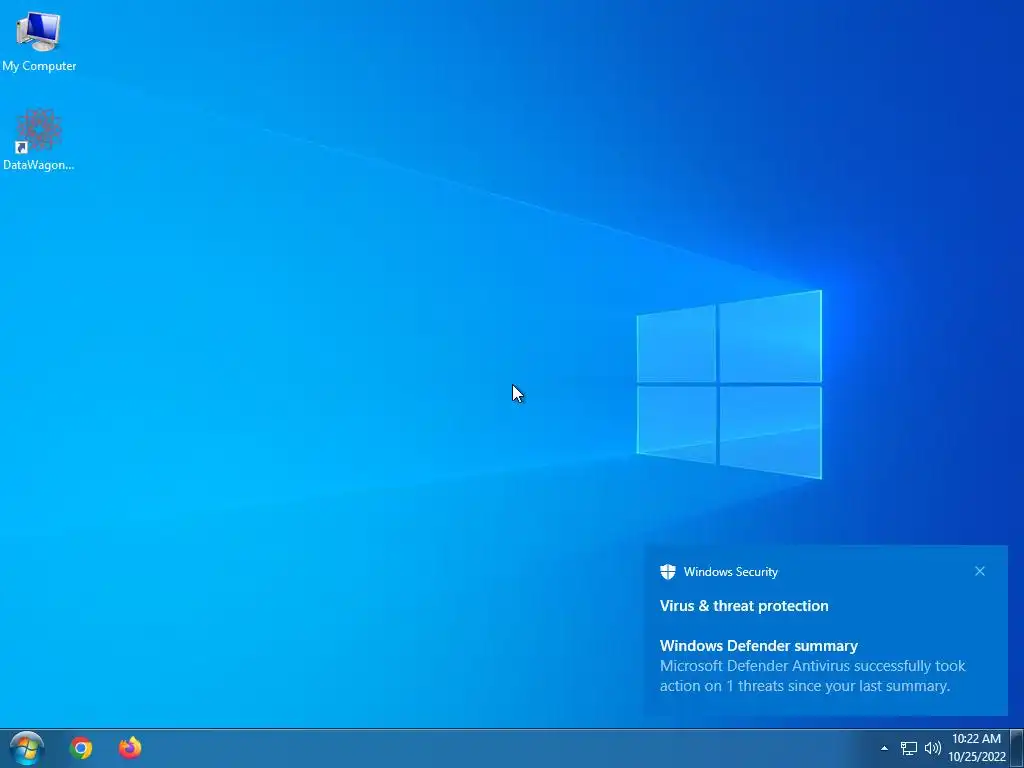Click the Windows Security notification header label
1024x768 pixels.
coord(730,572)
